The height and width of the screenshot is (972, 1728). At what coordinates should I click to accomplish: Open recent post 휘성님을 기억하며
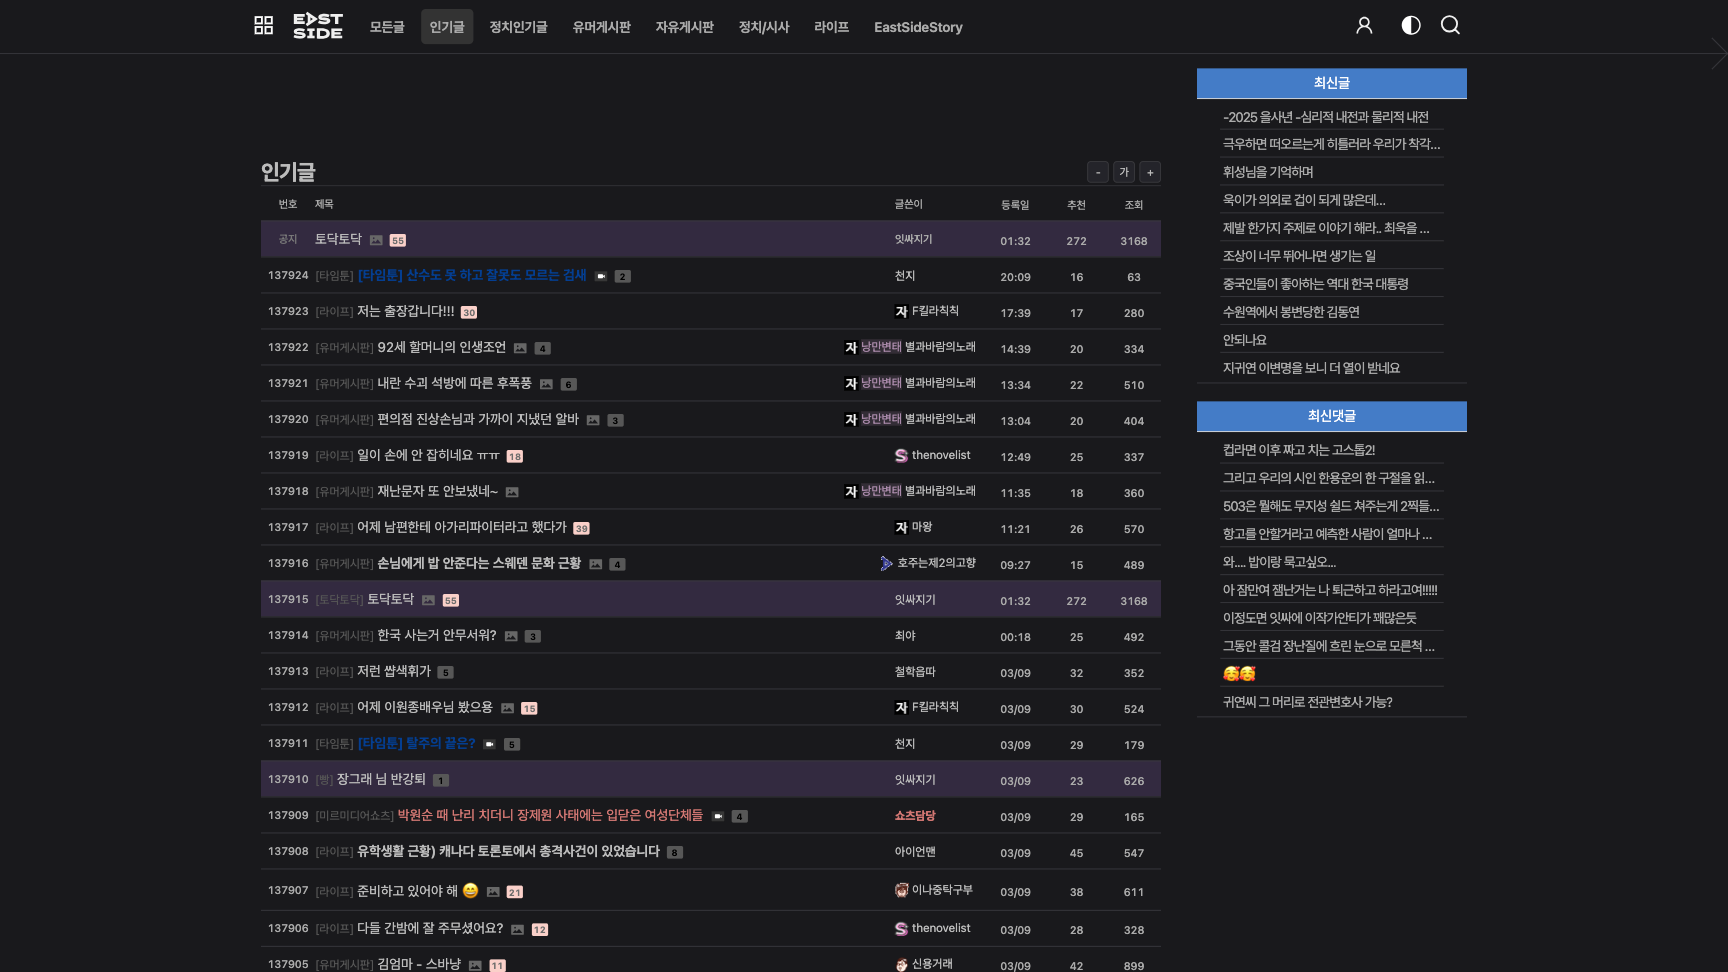point(1268,172)
